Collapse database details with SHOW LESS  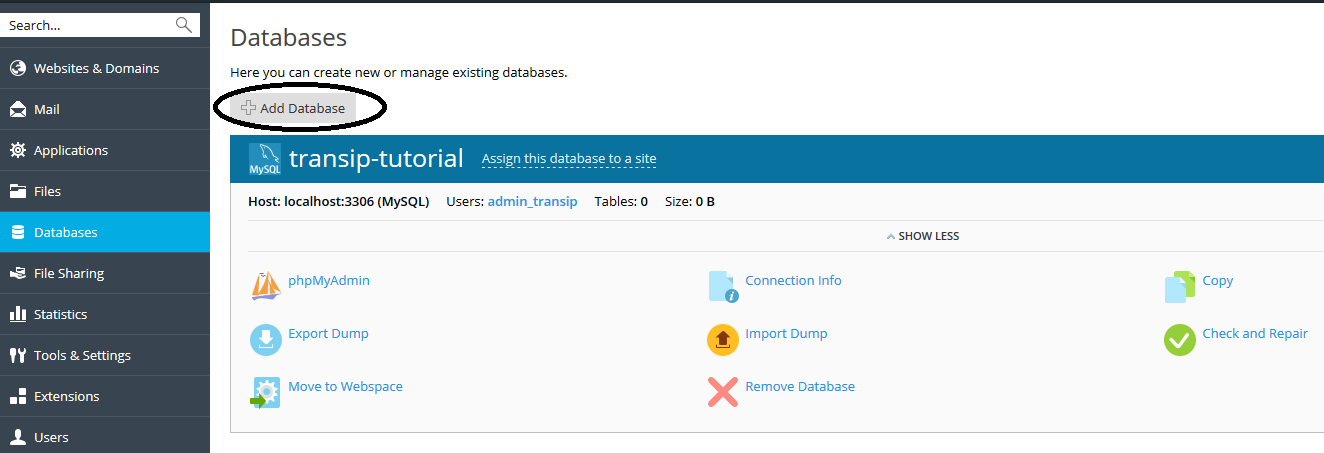click(x=922, y=236)
